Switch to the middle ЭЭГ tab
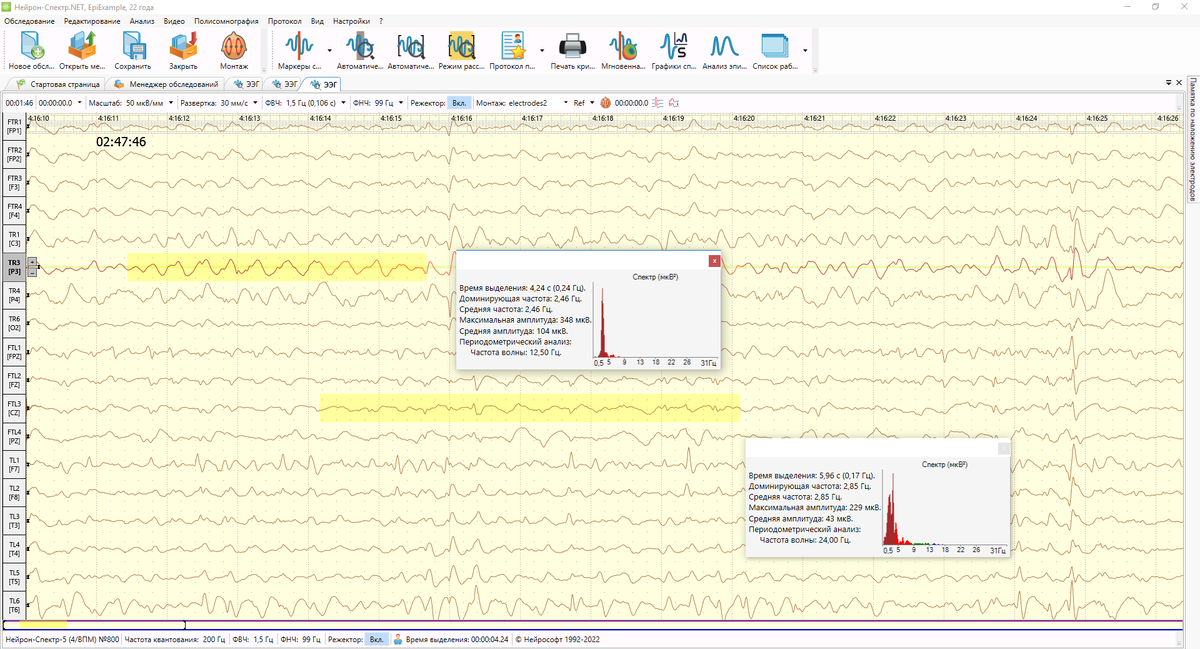This screenshot has height=649, width=1200. coord(283,84)
